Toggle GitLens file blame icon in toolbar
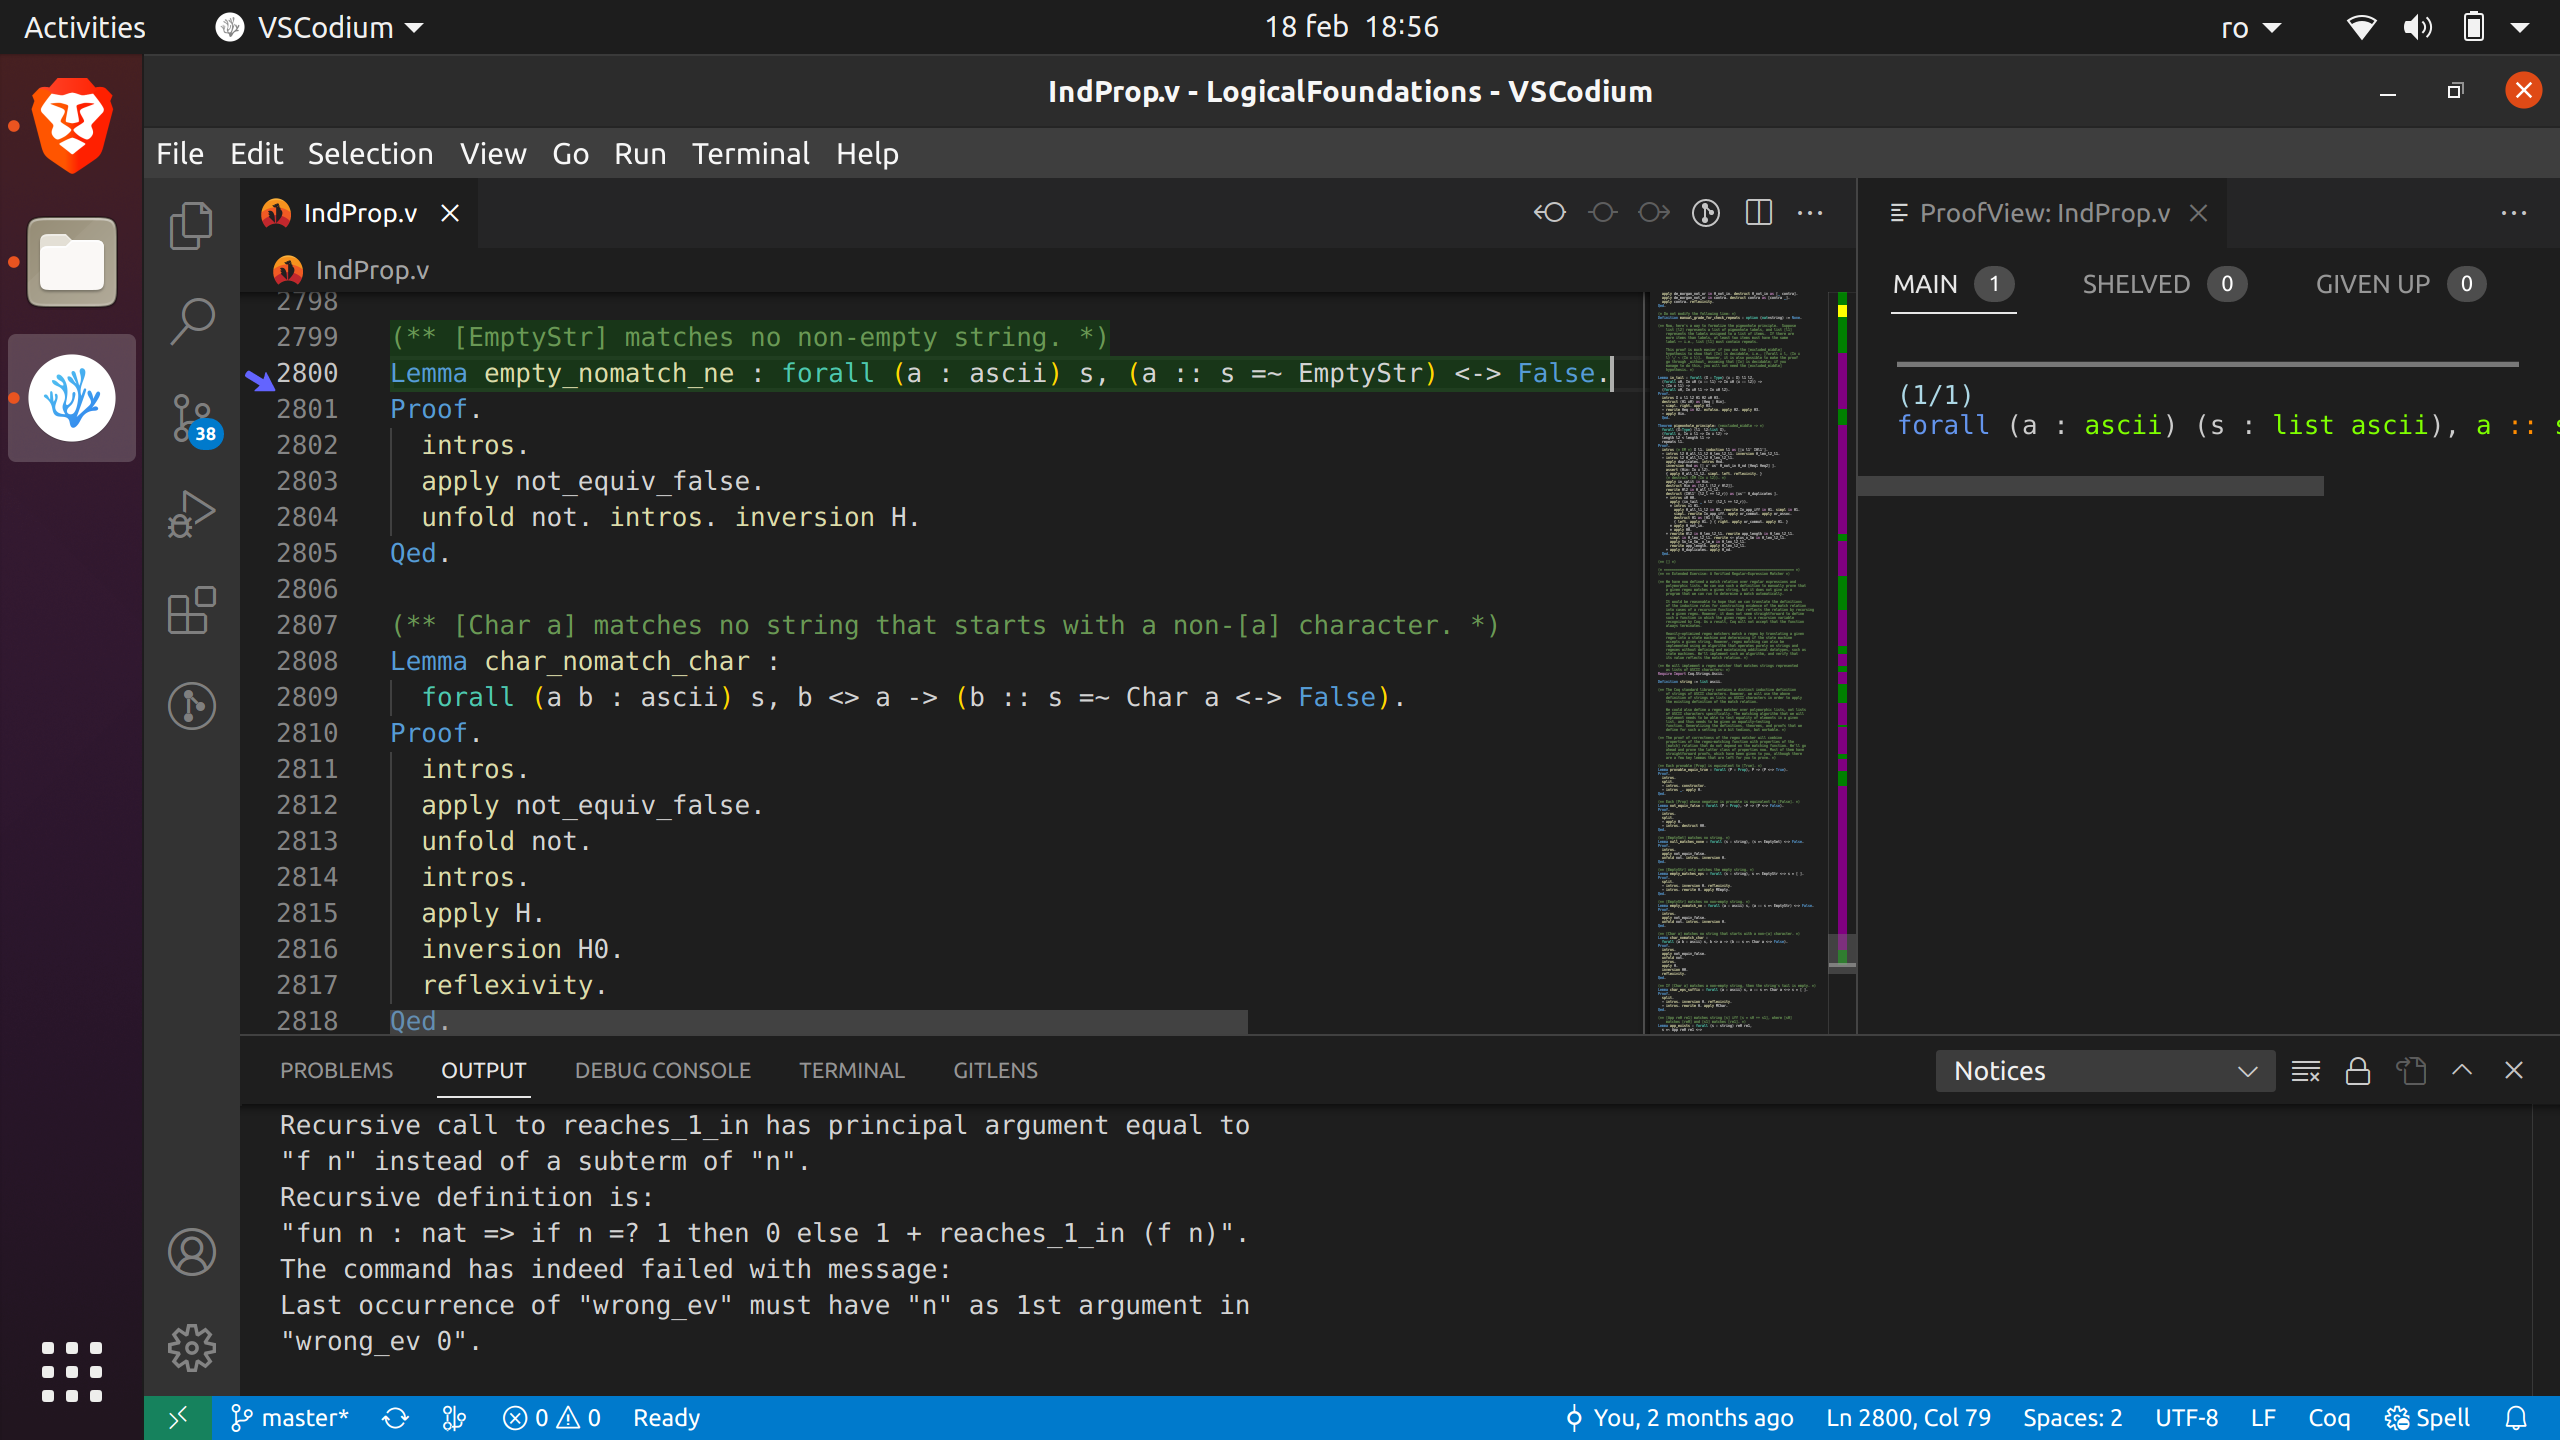The width and height of the screenshot is (2560, 1440). (1706, 213)
